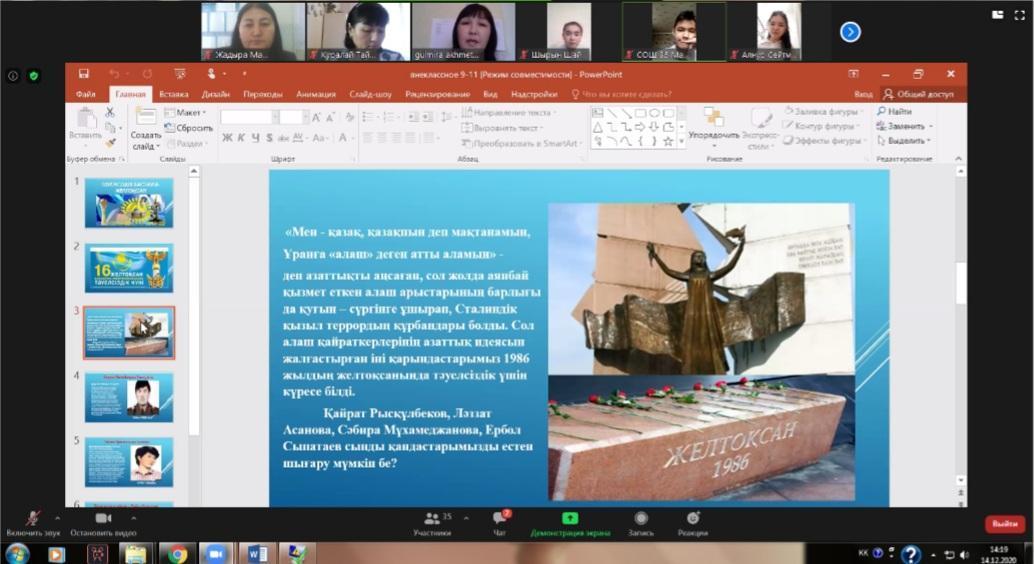Switch to the Слайд-шоу tab
The width and height of the screenshot is (1034, 564).
(x=371, y=94)
